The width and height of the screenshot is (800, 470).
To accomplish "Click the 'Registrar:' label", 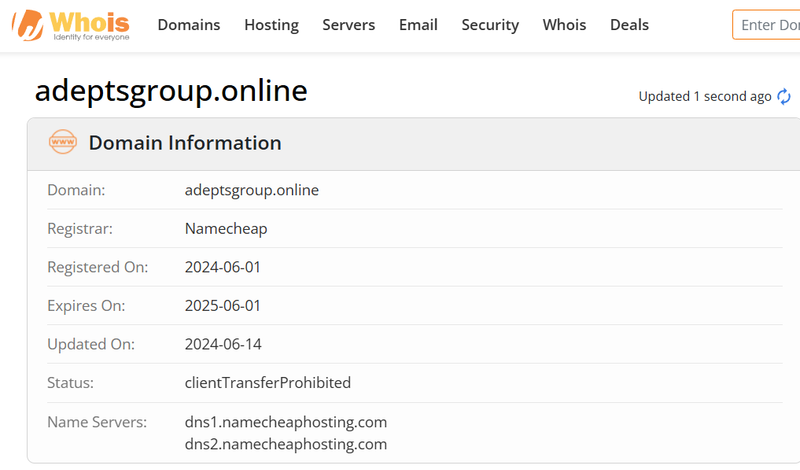I will pyautogui.click(x=80, y=229).
